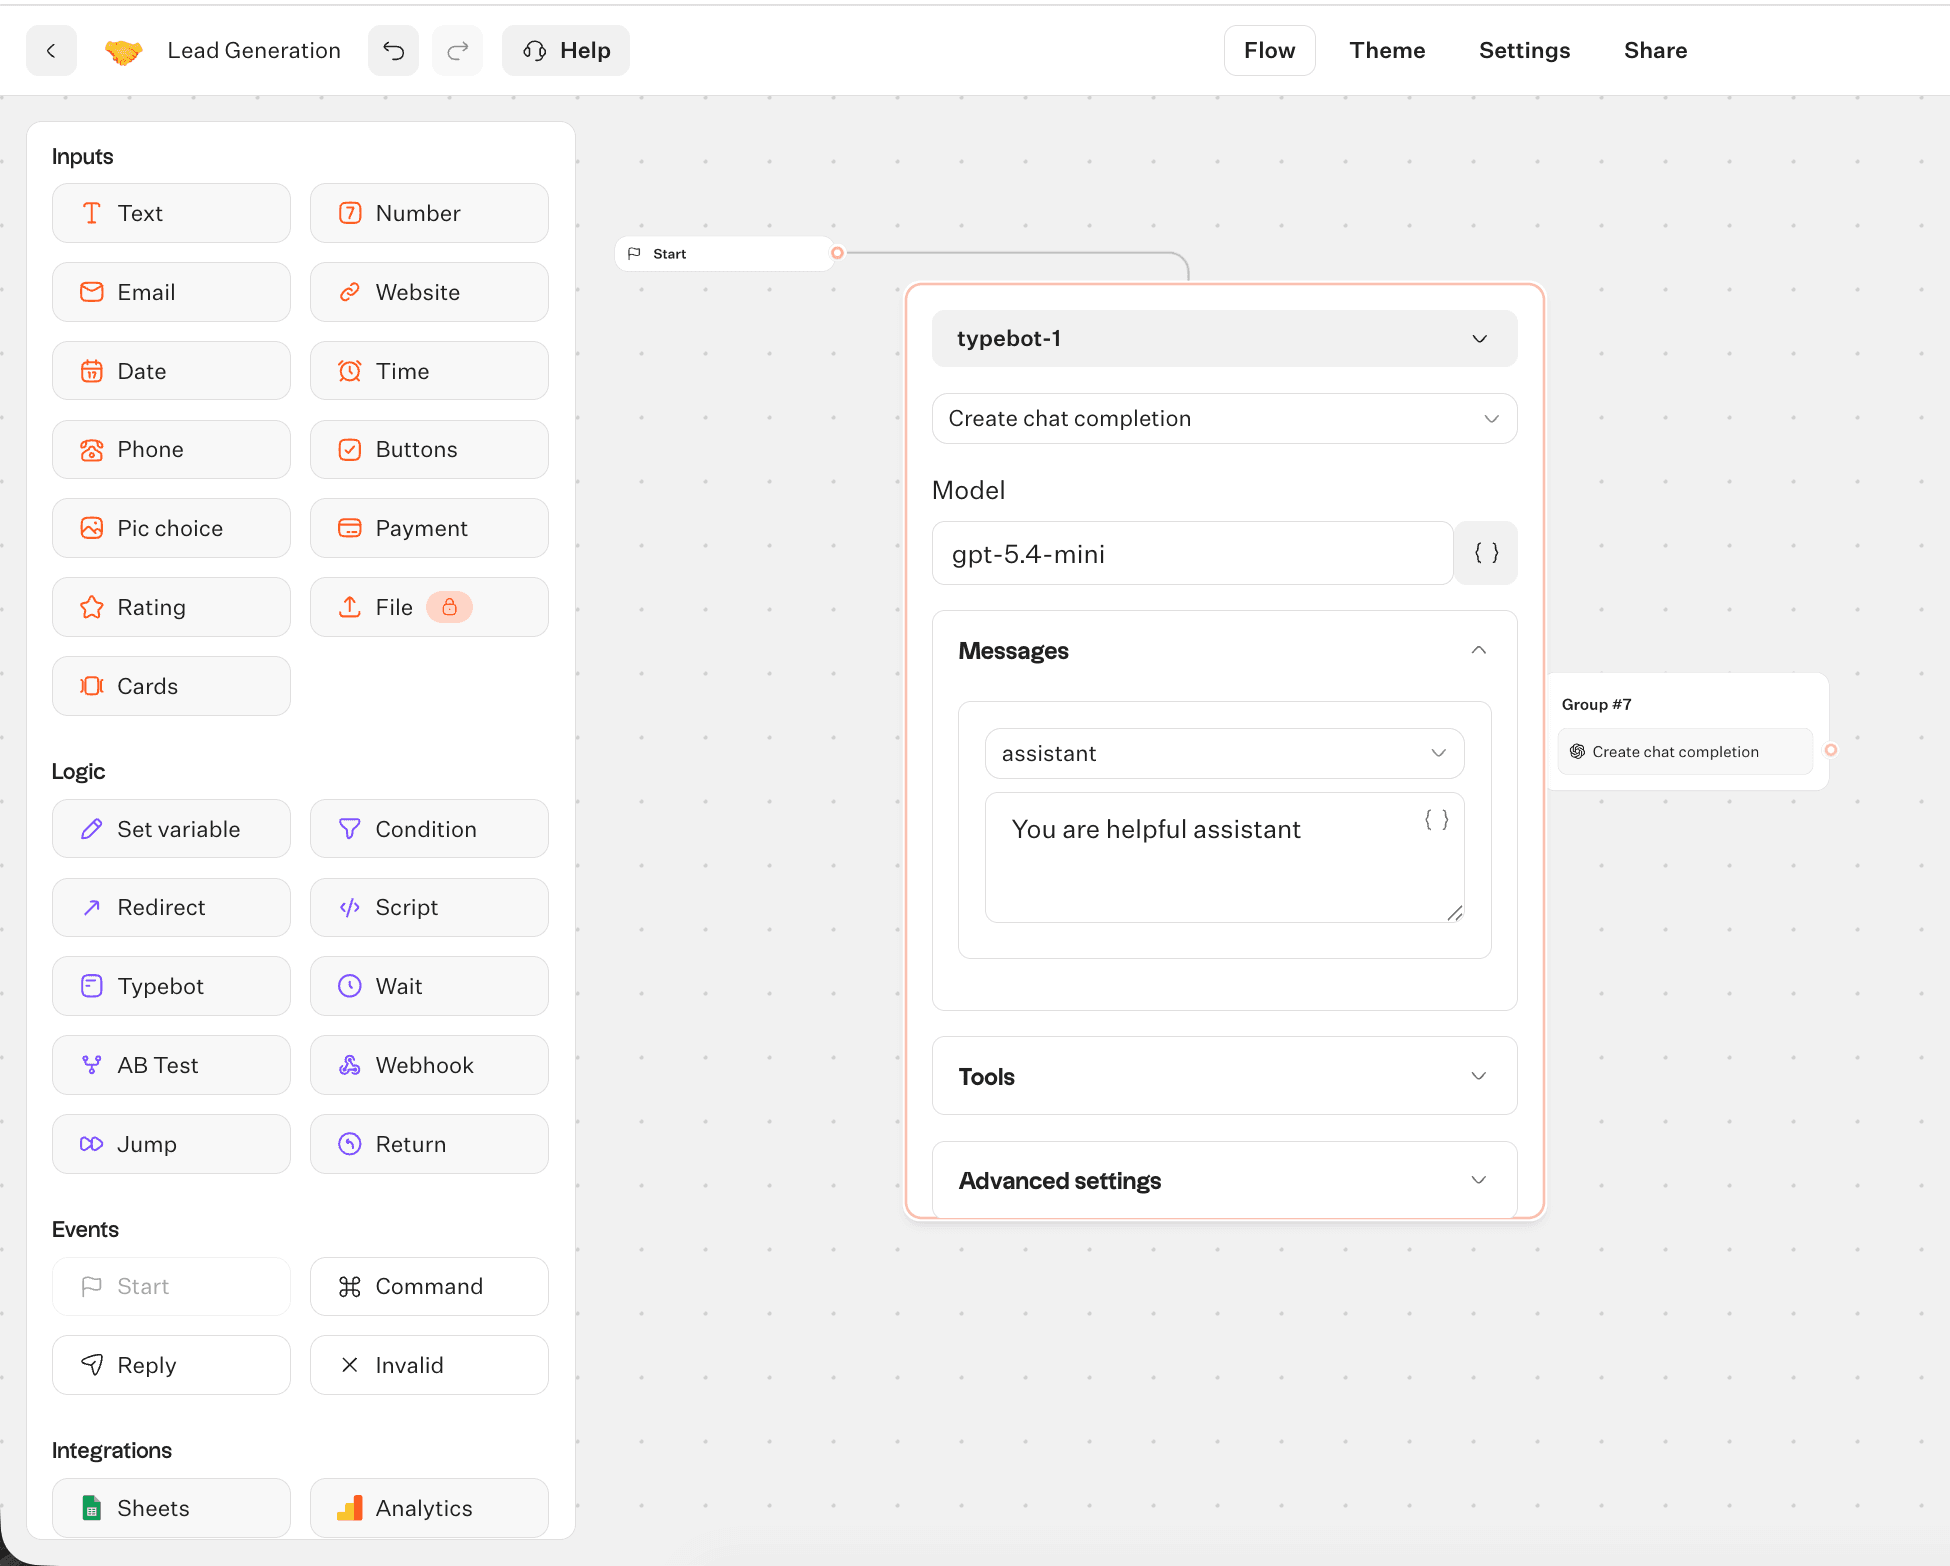Select the Cards input block
This screenshot has width=1950, height=1566.
[x=171, y=686]
